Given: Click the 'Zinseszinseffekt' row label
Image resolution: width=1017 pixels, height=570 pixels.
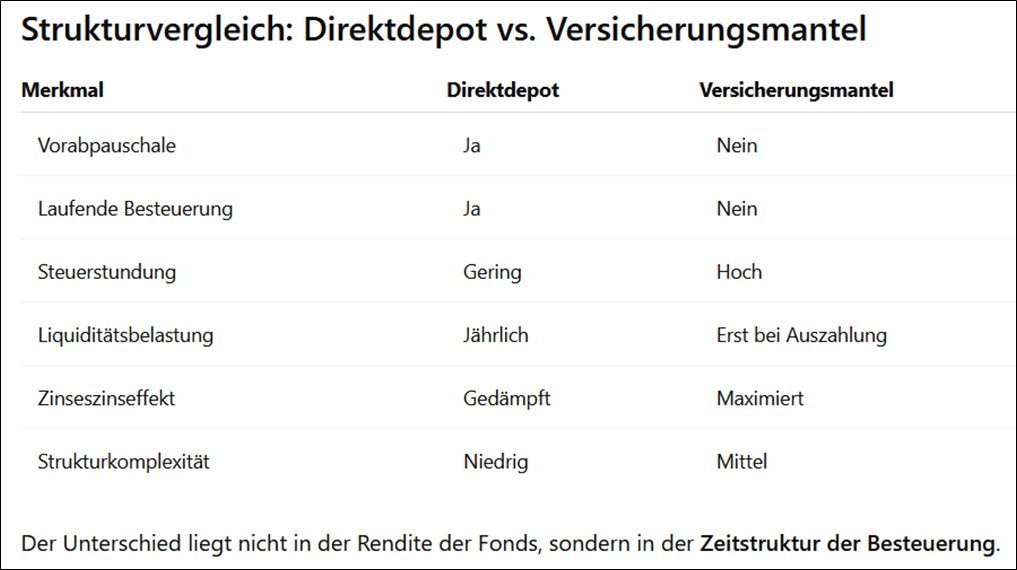Looking at the screenshot, I should 107,398.
